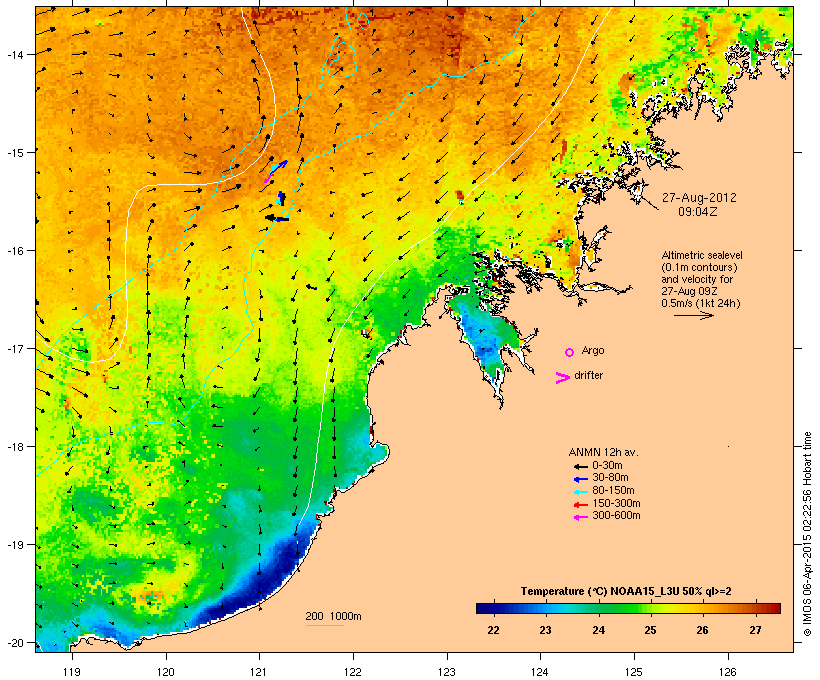The image size is (820, 680).
Task: Click the '(0.1m contours)' caption line
Action: coord(699,267)
